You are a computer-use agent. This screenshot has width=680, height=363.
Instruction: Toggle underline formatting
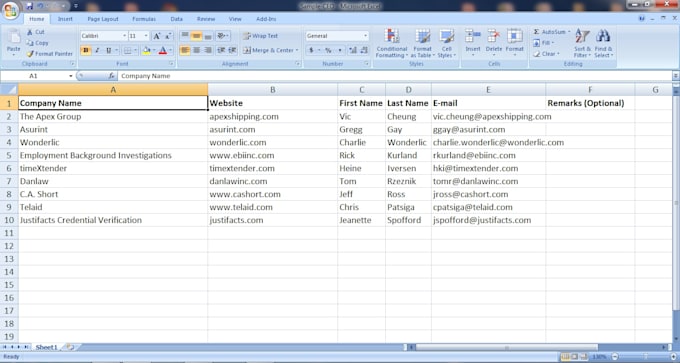pos(108,50)
